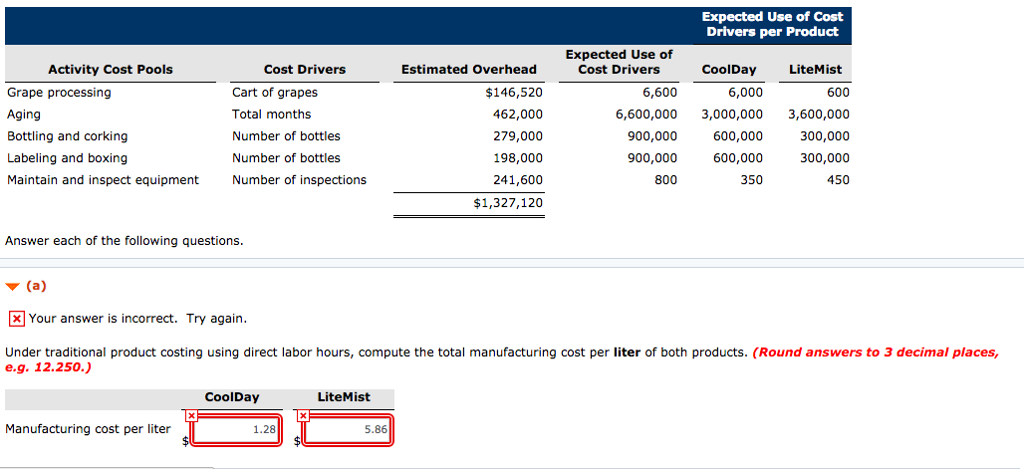
Task: Select the Maintain and inspect equipment row label
Action: [x=102, y=181]
